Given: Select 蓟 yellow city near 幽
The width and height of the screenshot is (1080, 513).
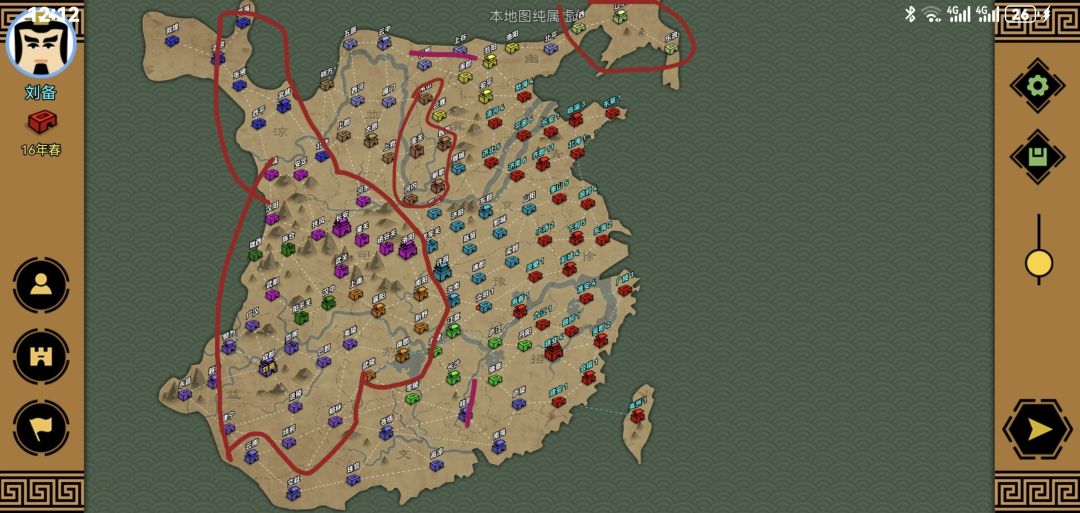Looking at the screenshot, I should (490, 61).
